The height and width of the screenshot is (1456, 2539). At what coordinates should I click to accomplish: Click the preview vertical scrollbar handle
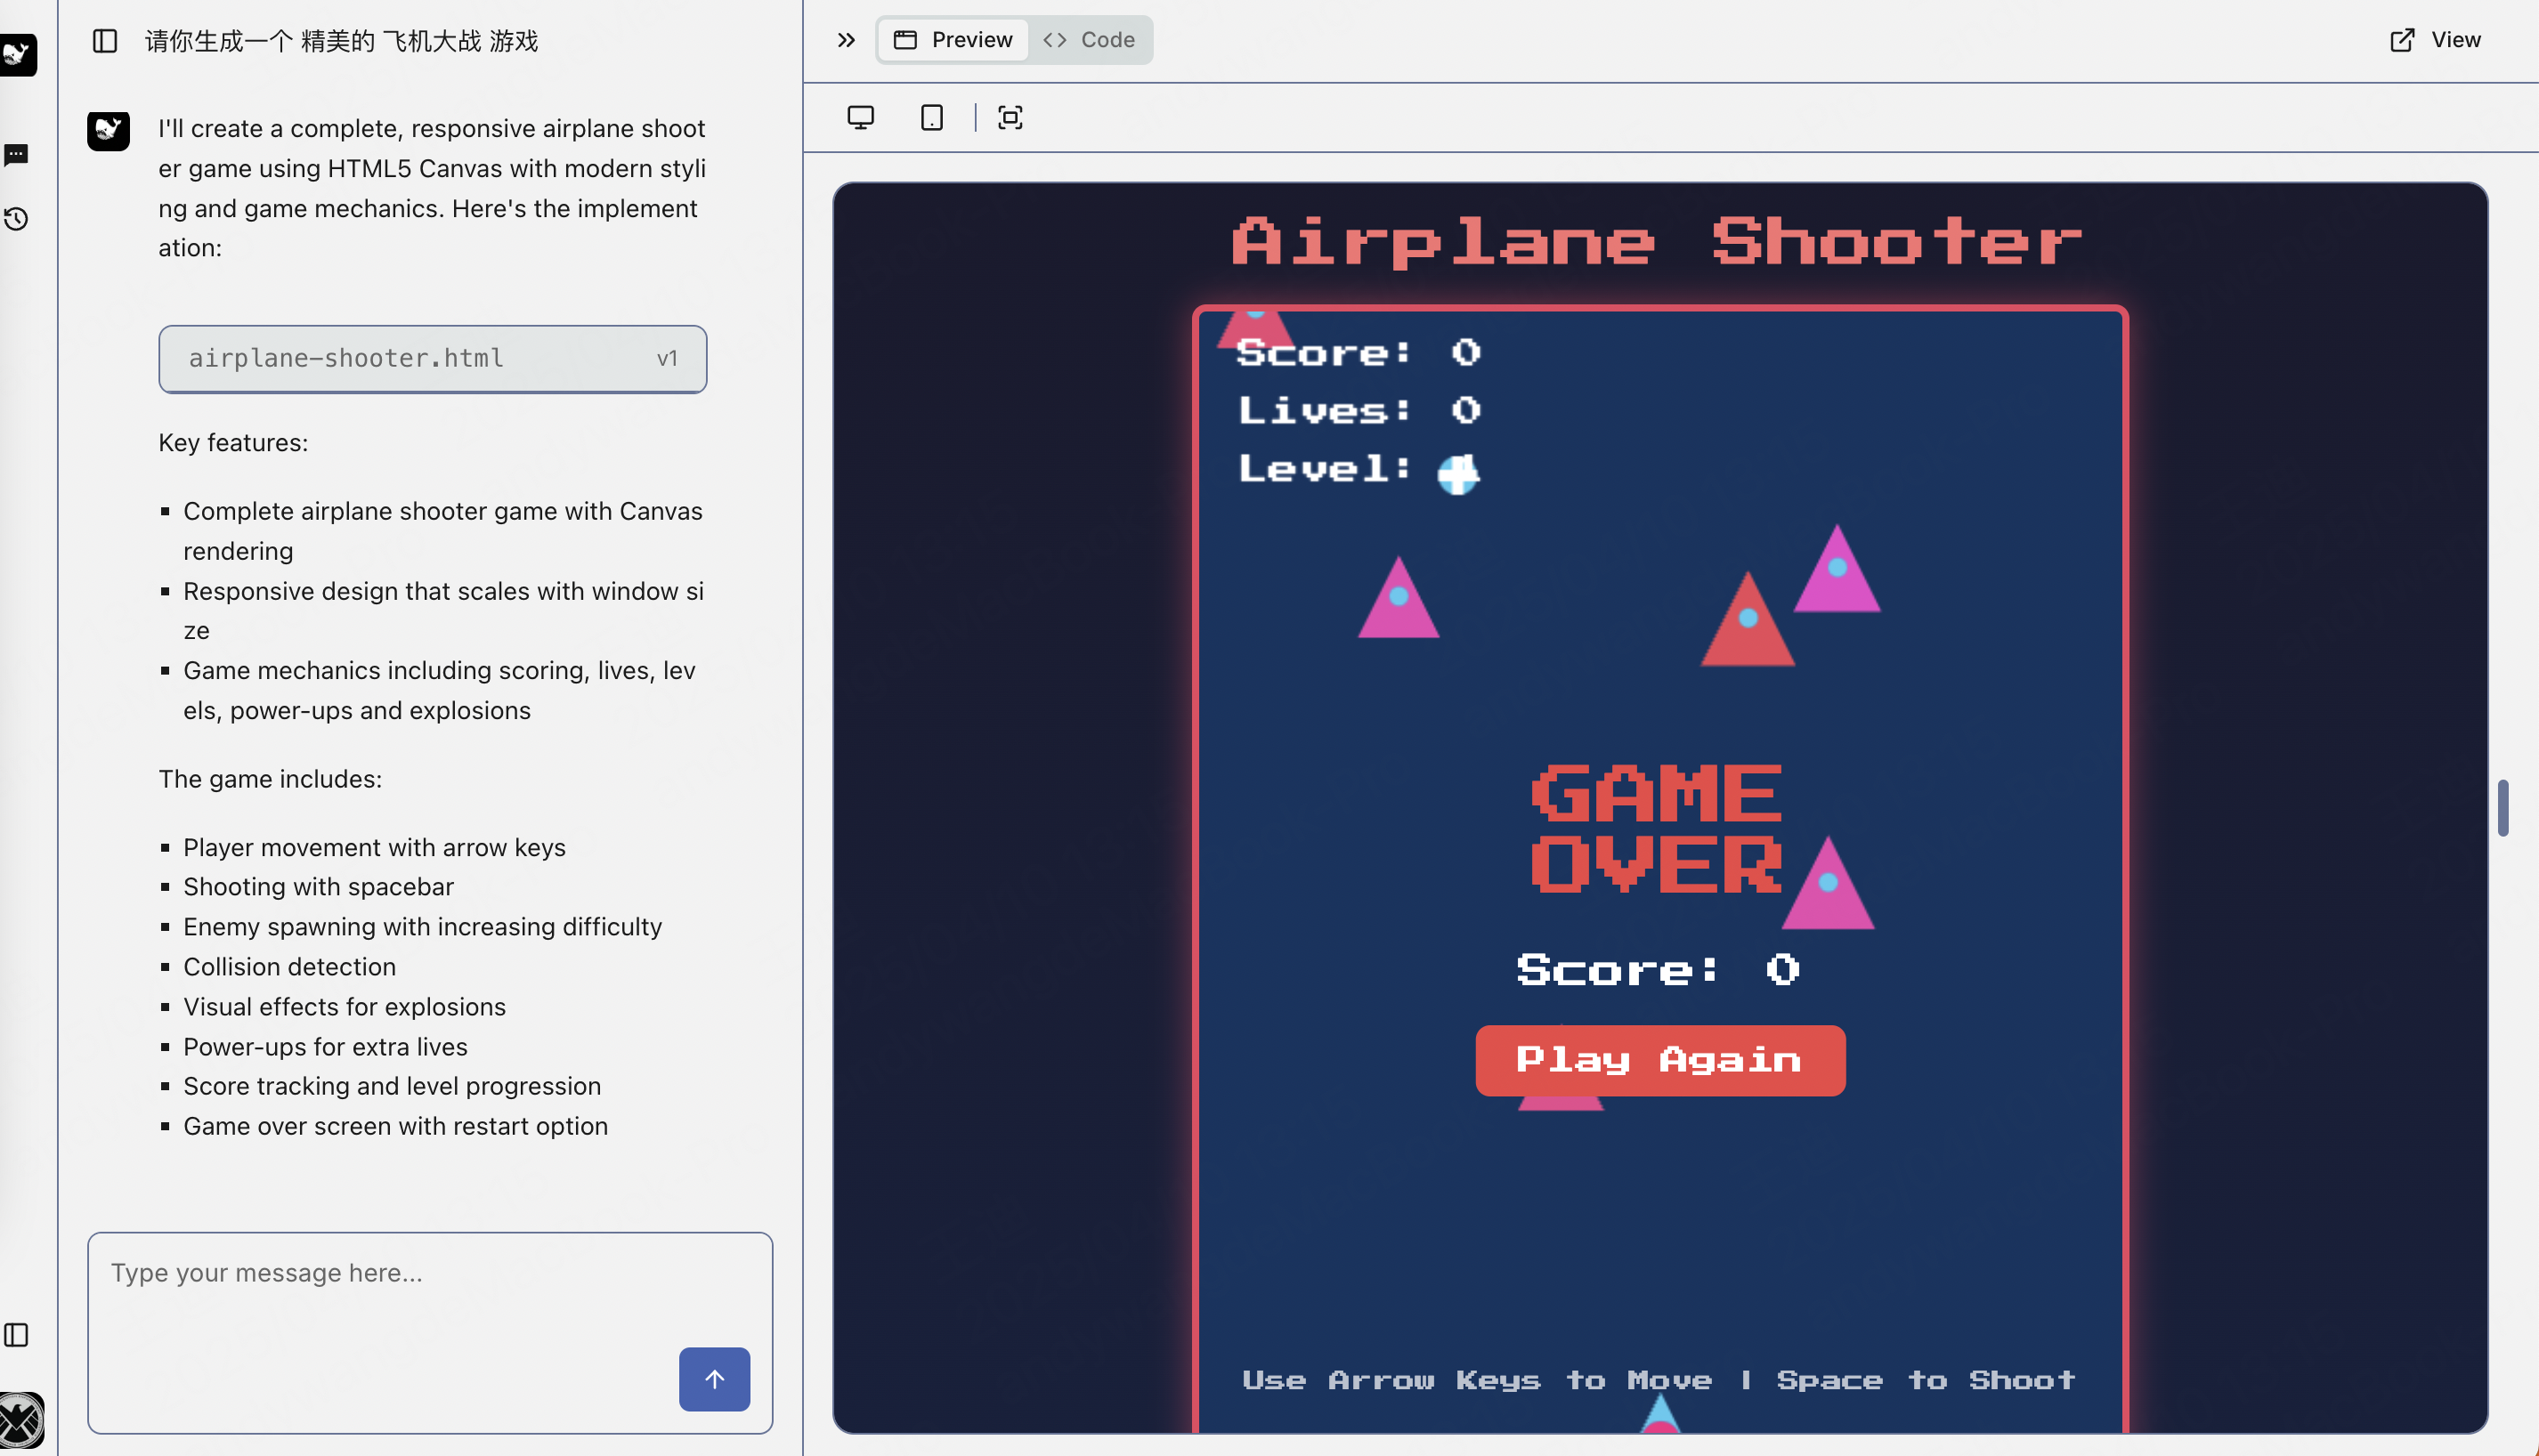click(x=2502, y=807)
